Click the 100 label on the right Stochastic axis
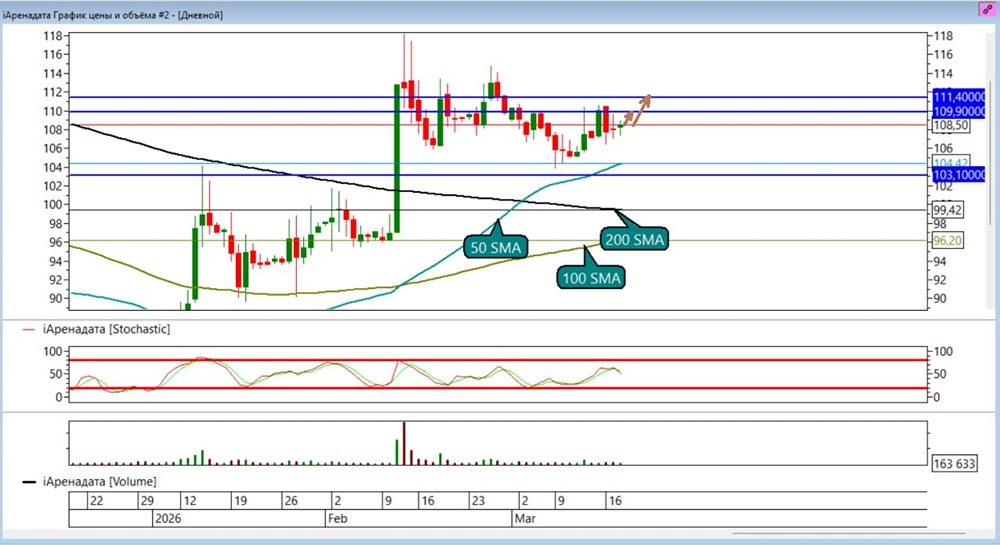 pyautogui.click(x=943, y=351)
